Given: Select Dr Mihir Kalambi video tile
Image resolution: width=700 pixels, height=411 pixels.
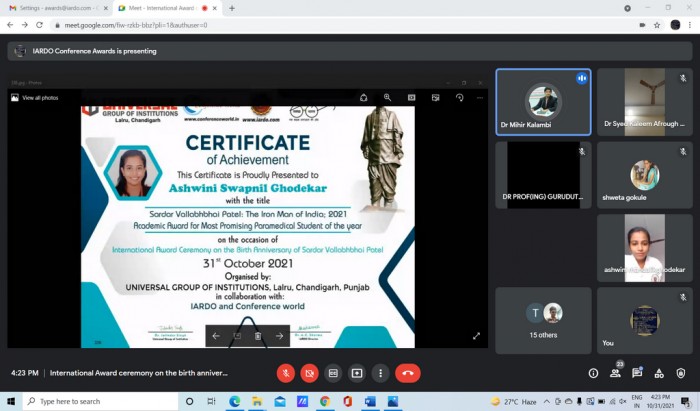Looking at the screenshot, I should point(543,102).
